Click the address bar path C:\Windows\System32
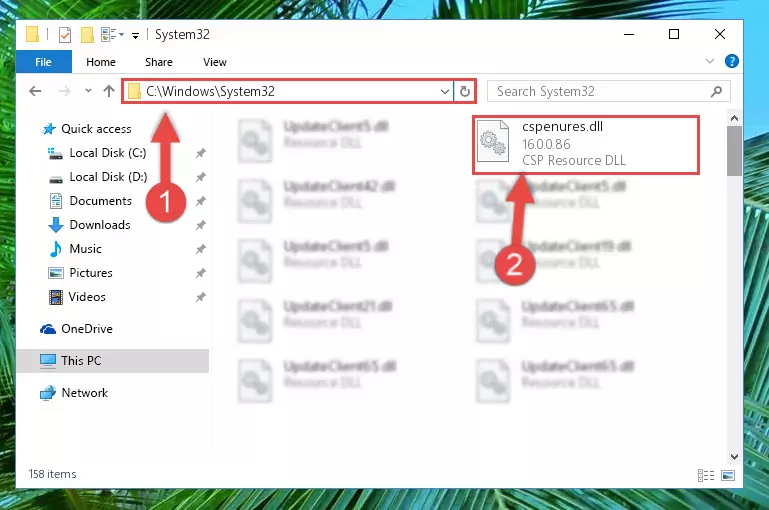This screenshot has width=769, height=510. point(210,91)
